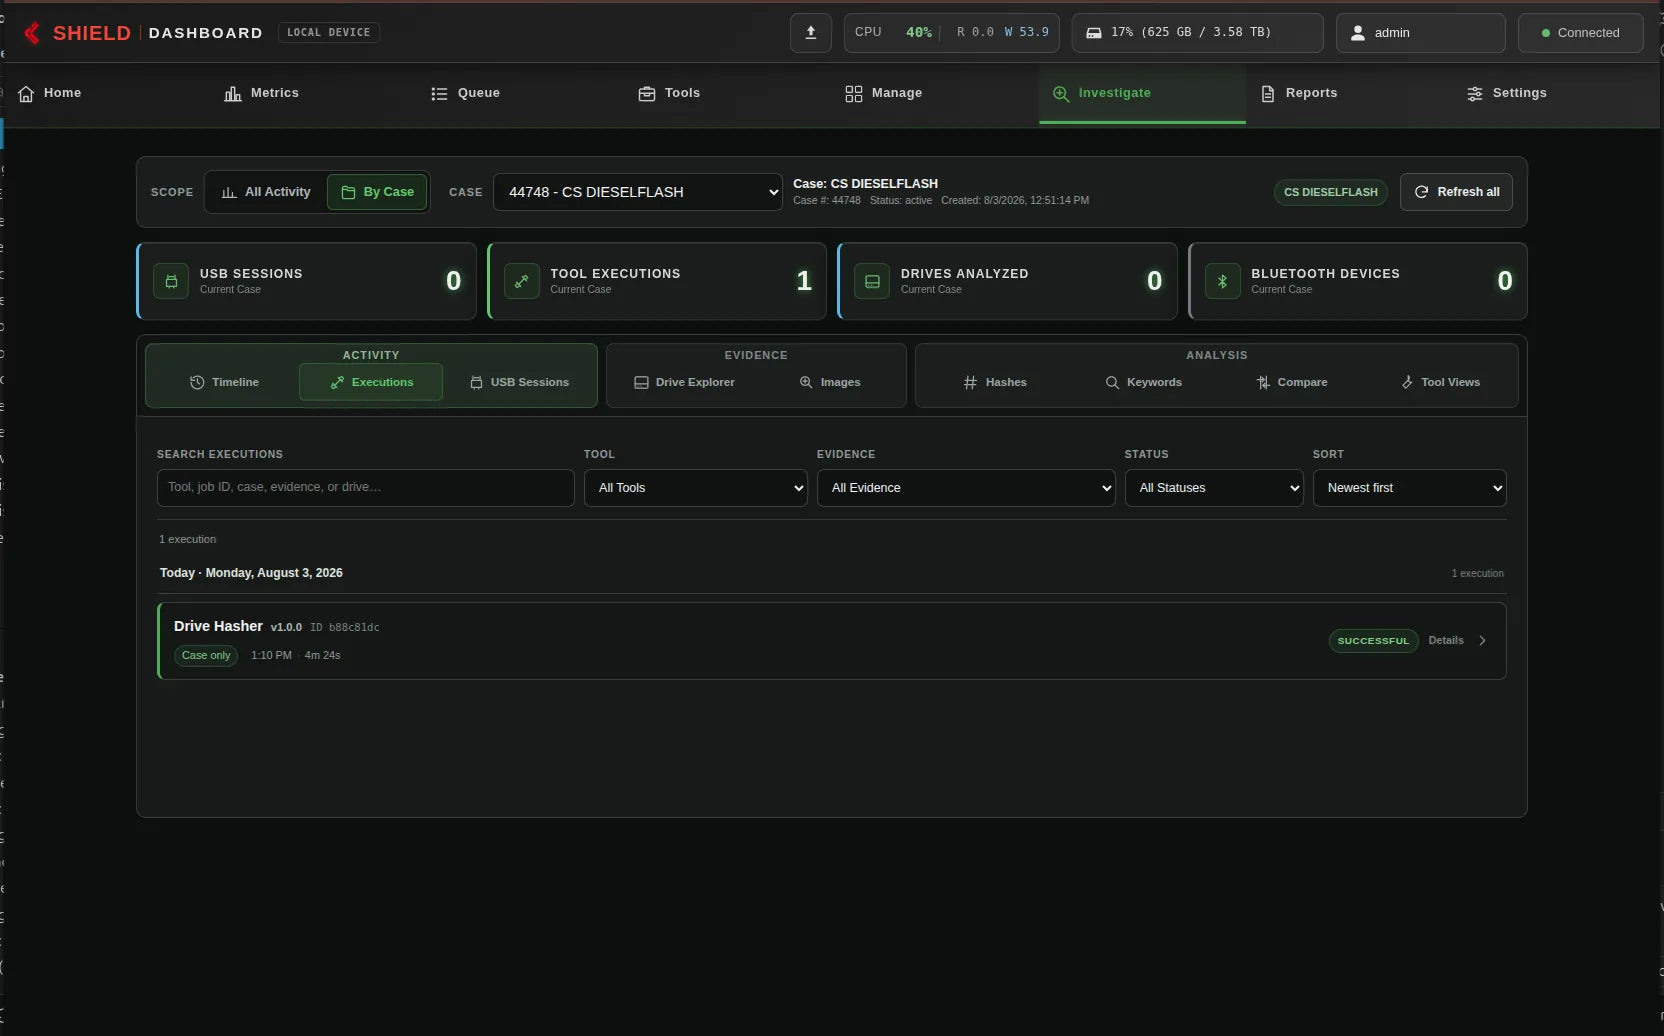Click execution ID b88c81dc text
The image size is (1664, 1036).
click(345, 628)
